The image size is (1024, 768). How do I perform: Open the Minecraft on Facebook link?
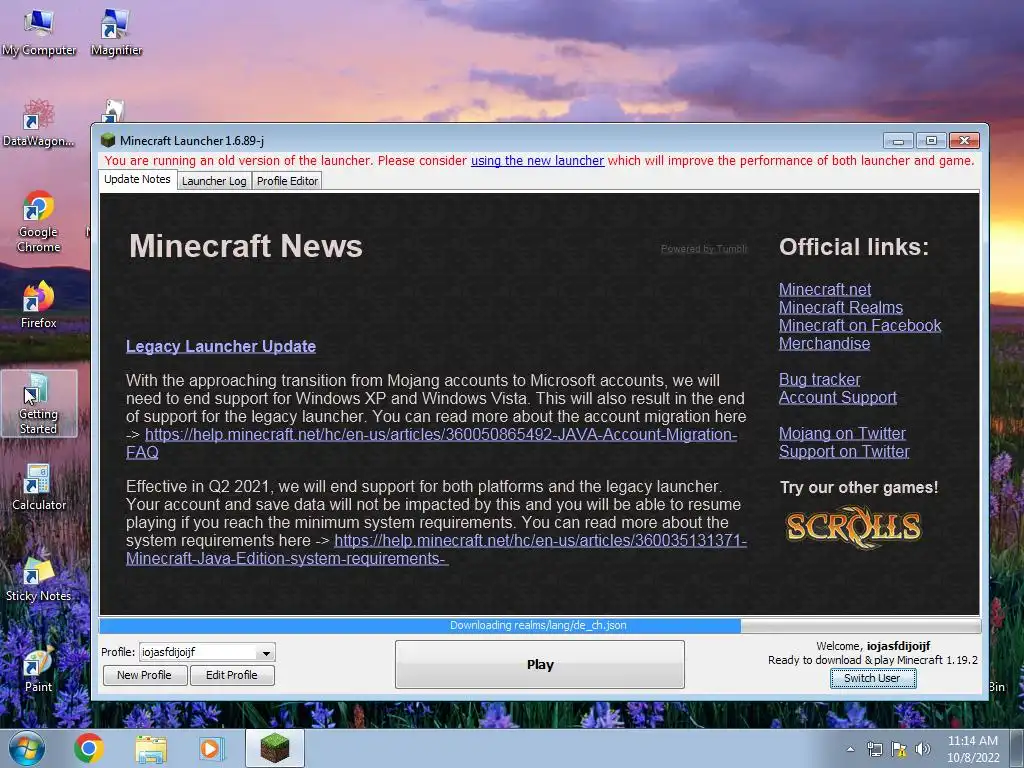pyautogui.click(x=860, y=325)
